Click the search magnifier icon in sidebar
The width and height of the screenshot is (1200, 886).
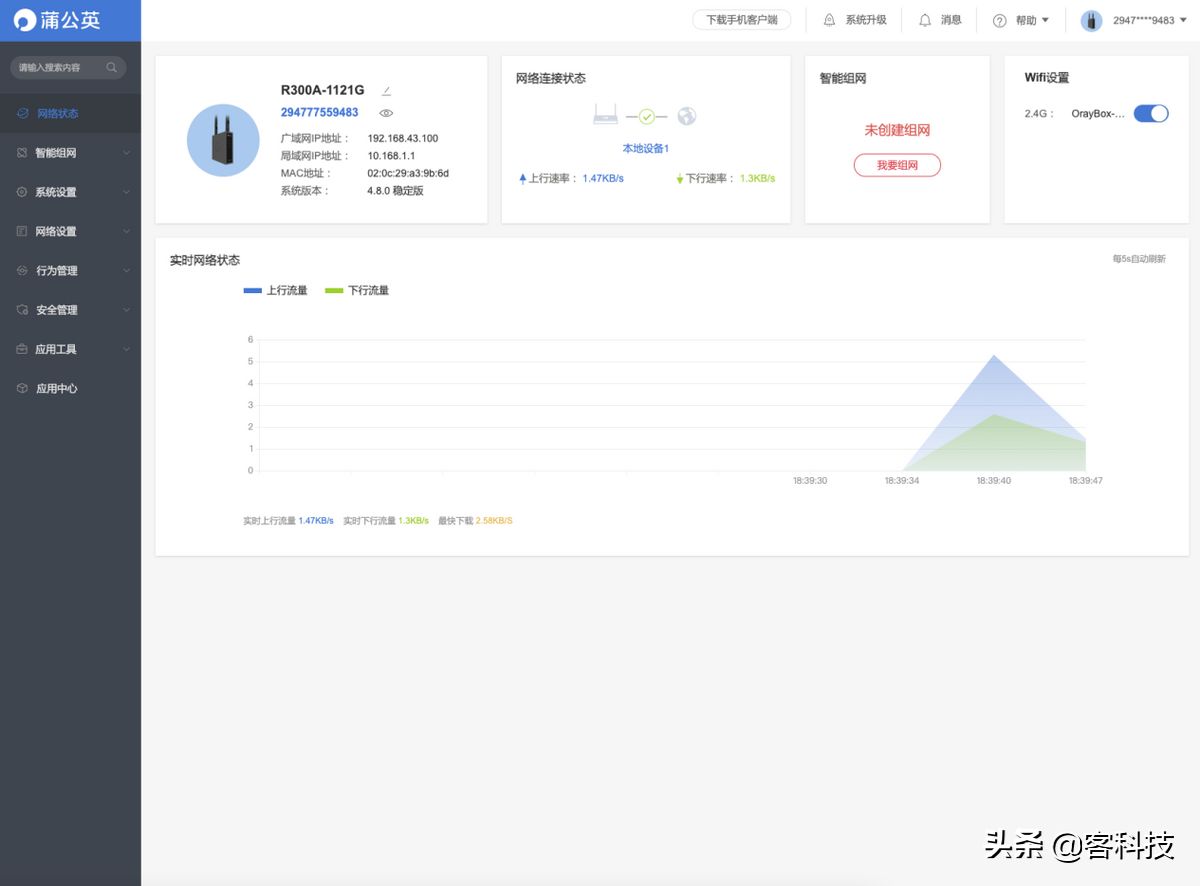[112, 68]
